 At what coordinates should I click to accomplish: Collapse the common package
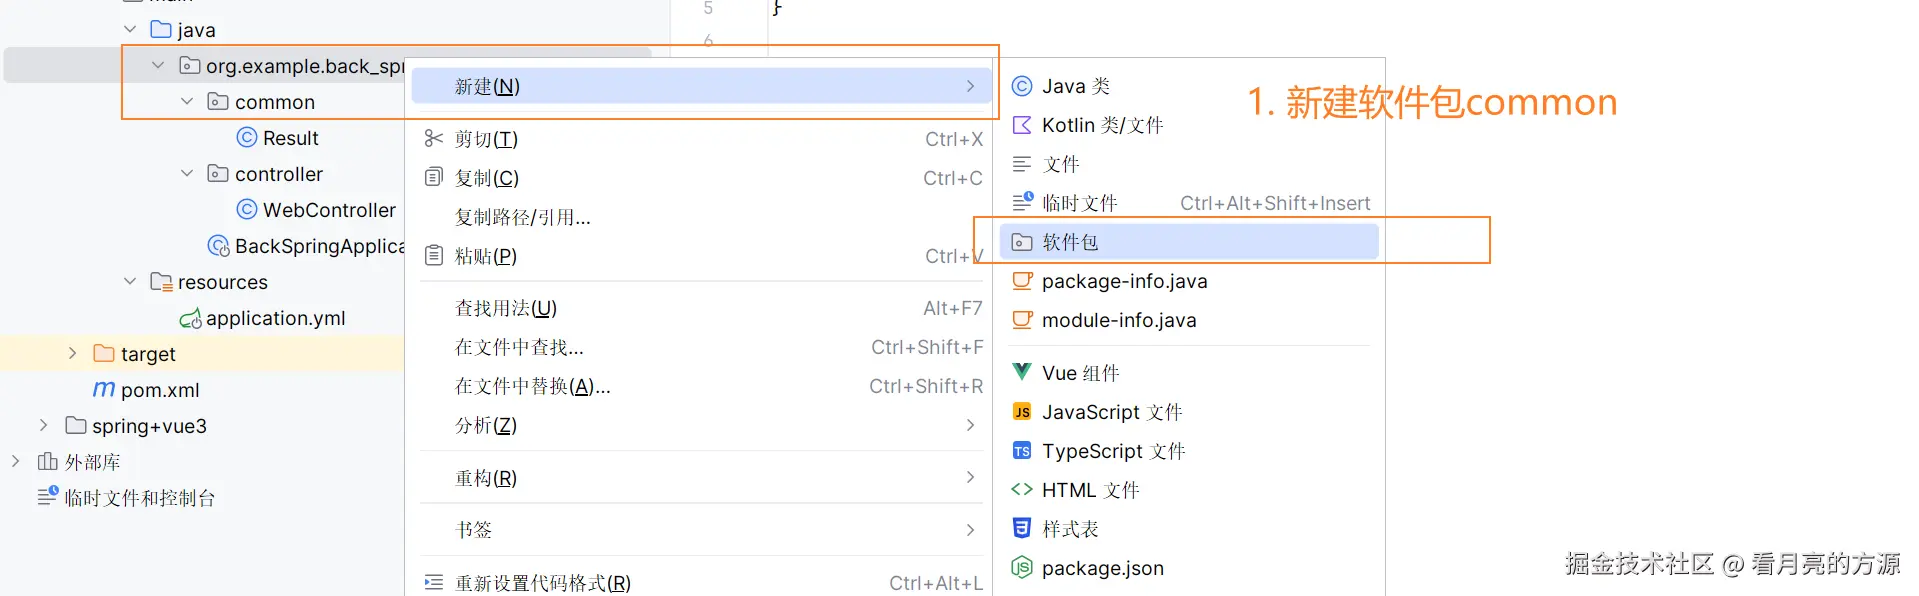point(187,102)
